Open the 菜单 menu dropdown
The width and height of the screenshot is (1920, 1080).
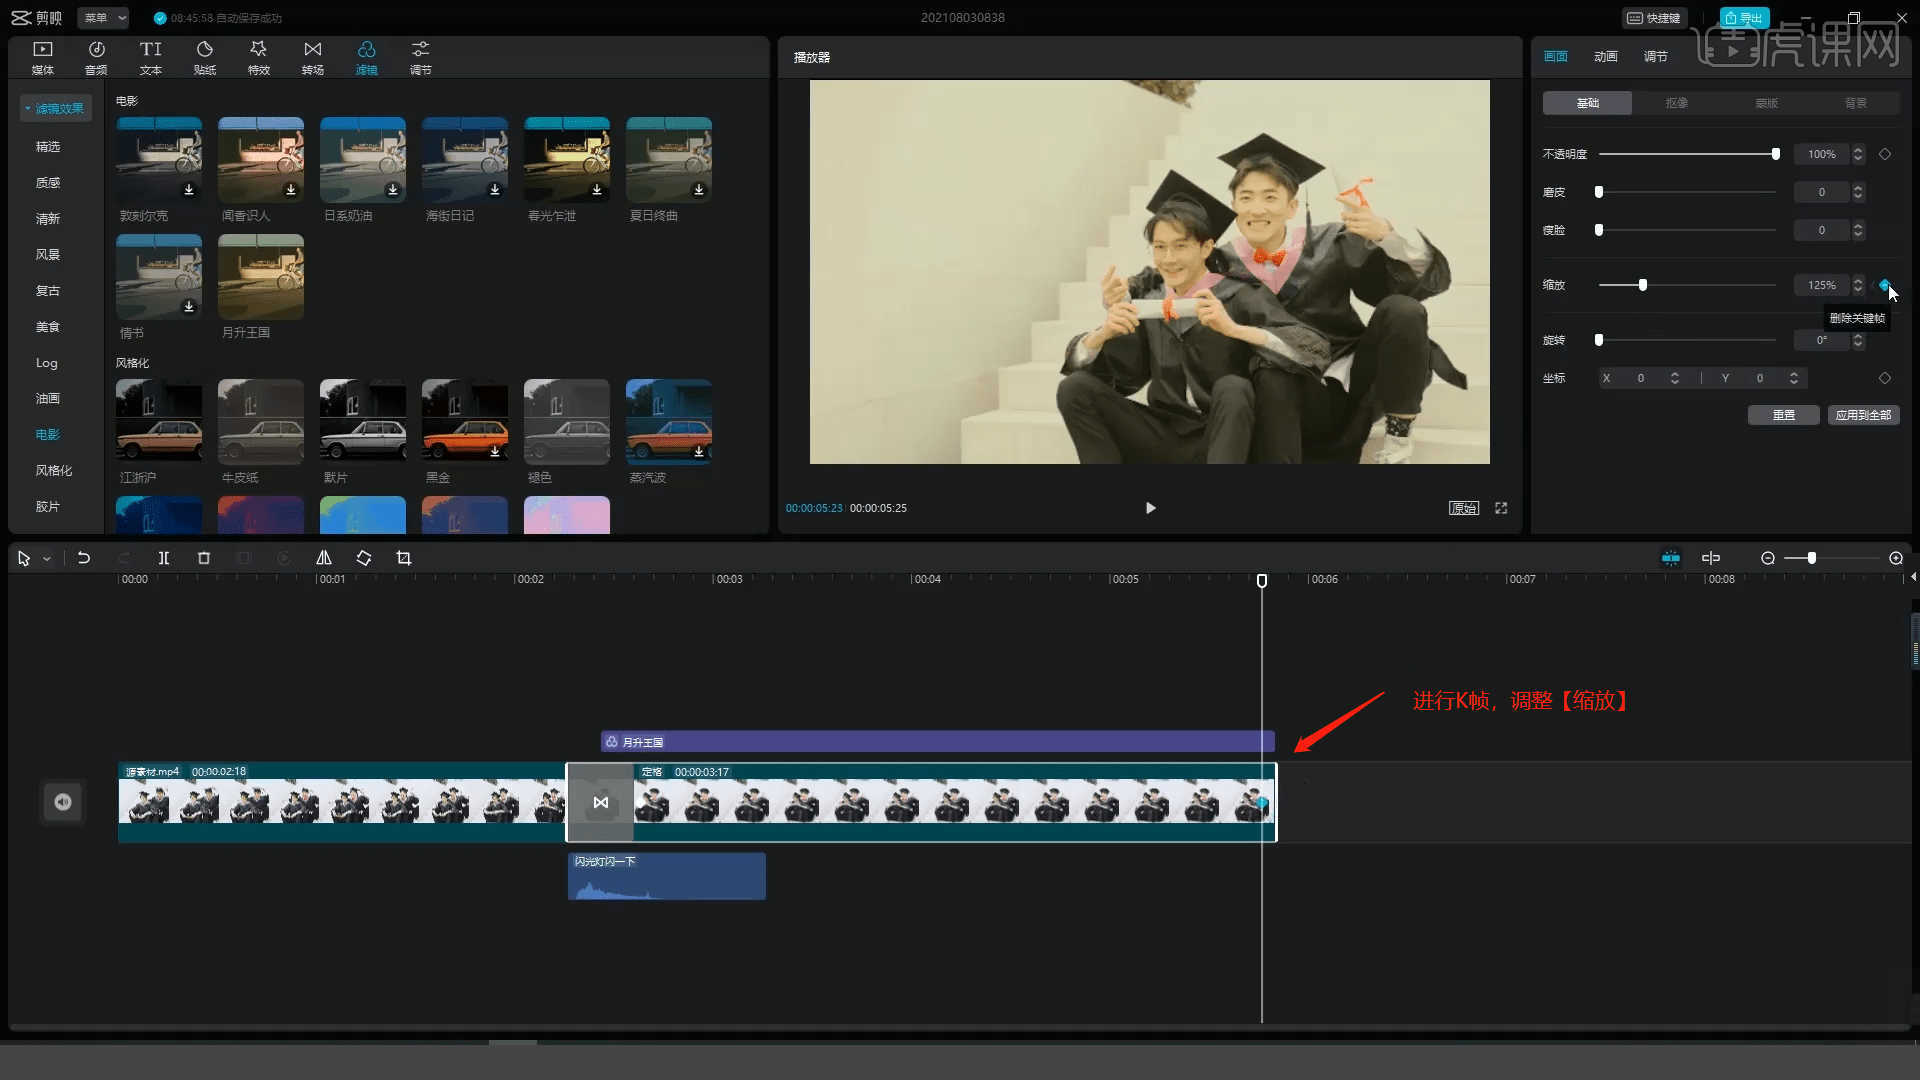tap(104, 18)
